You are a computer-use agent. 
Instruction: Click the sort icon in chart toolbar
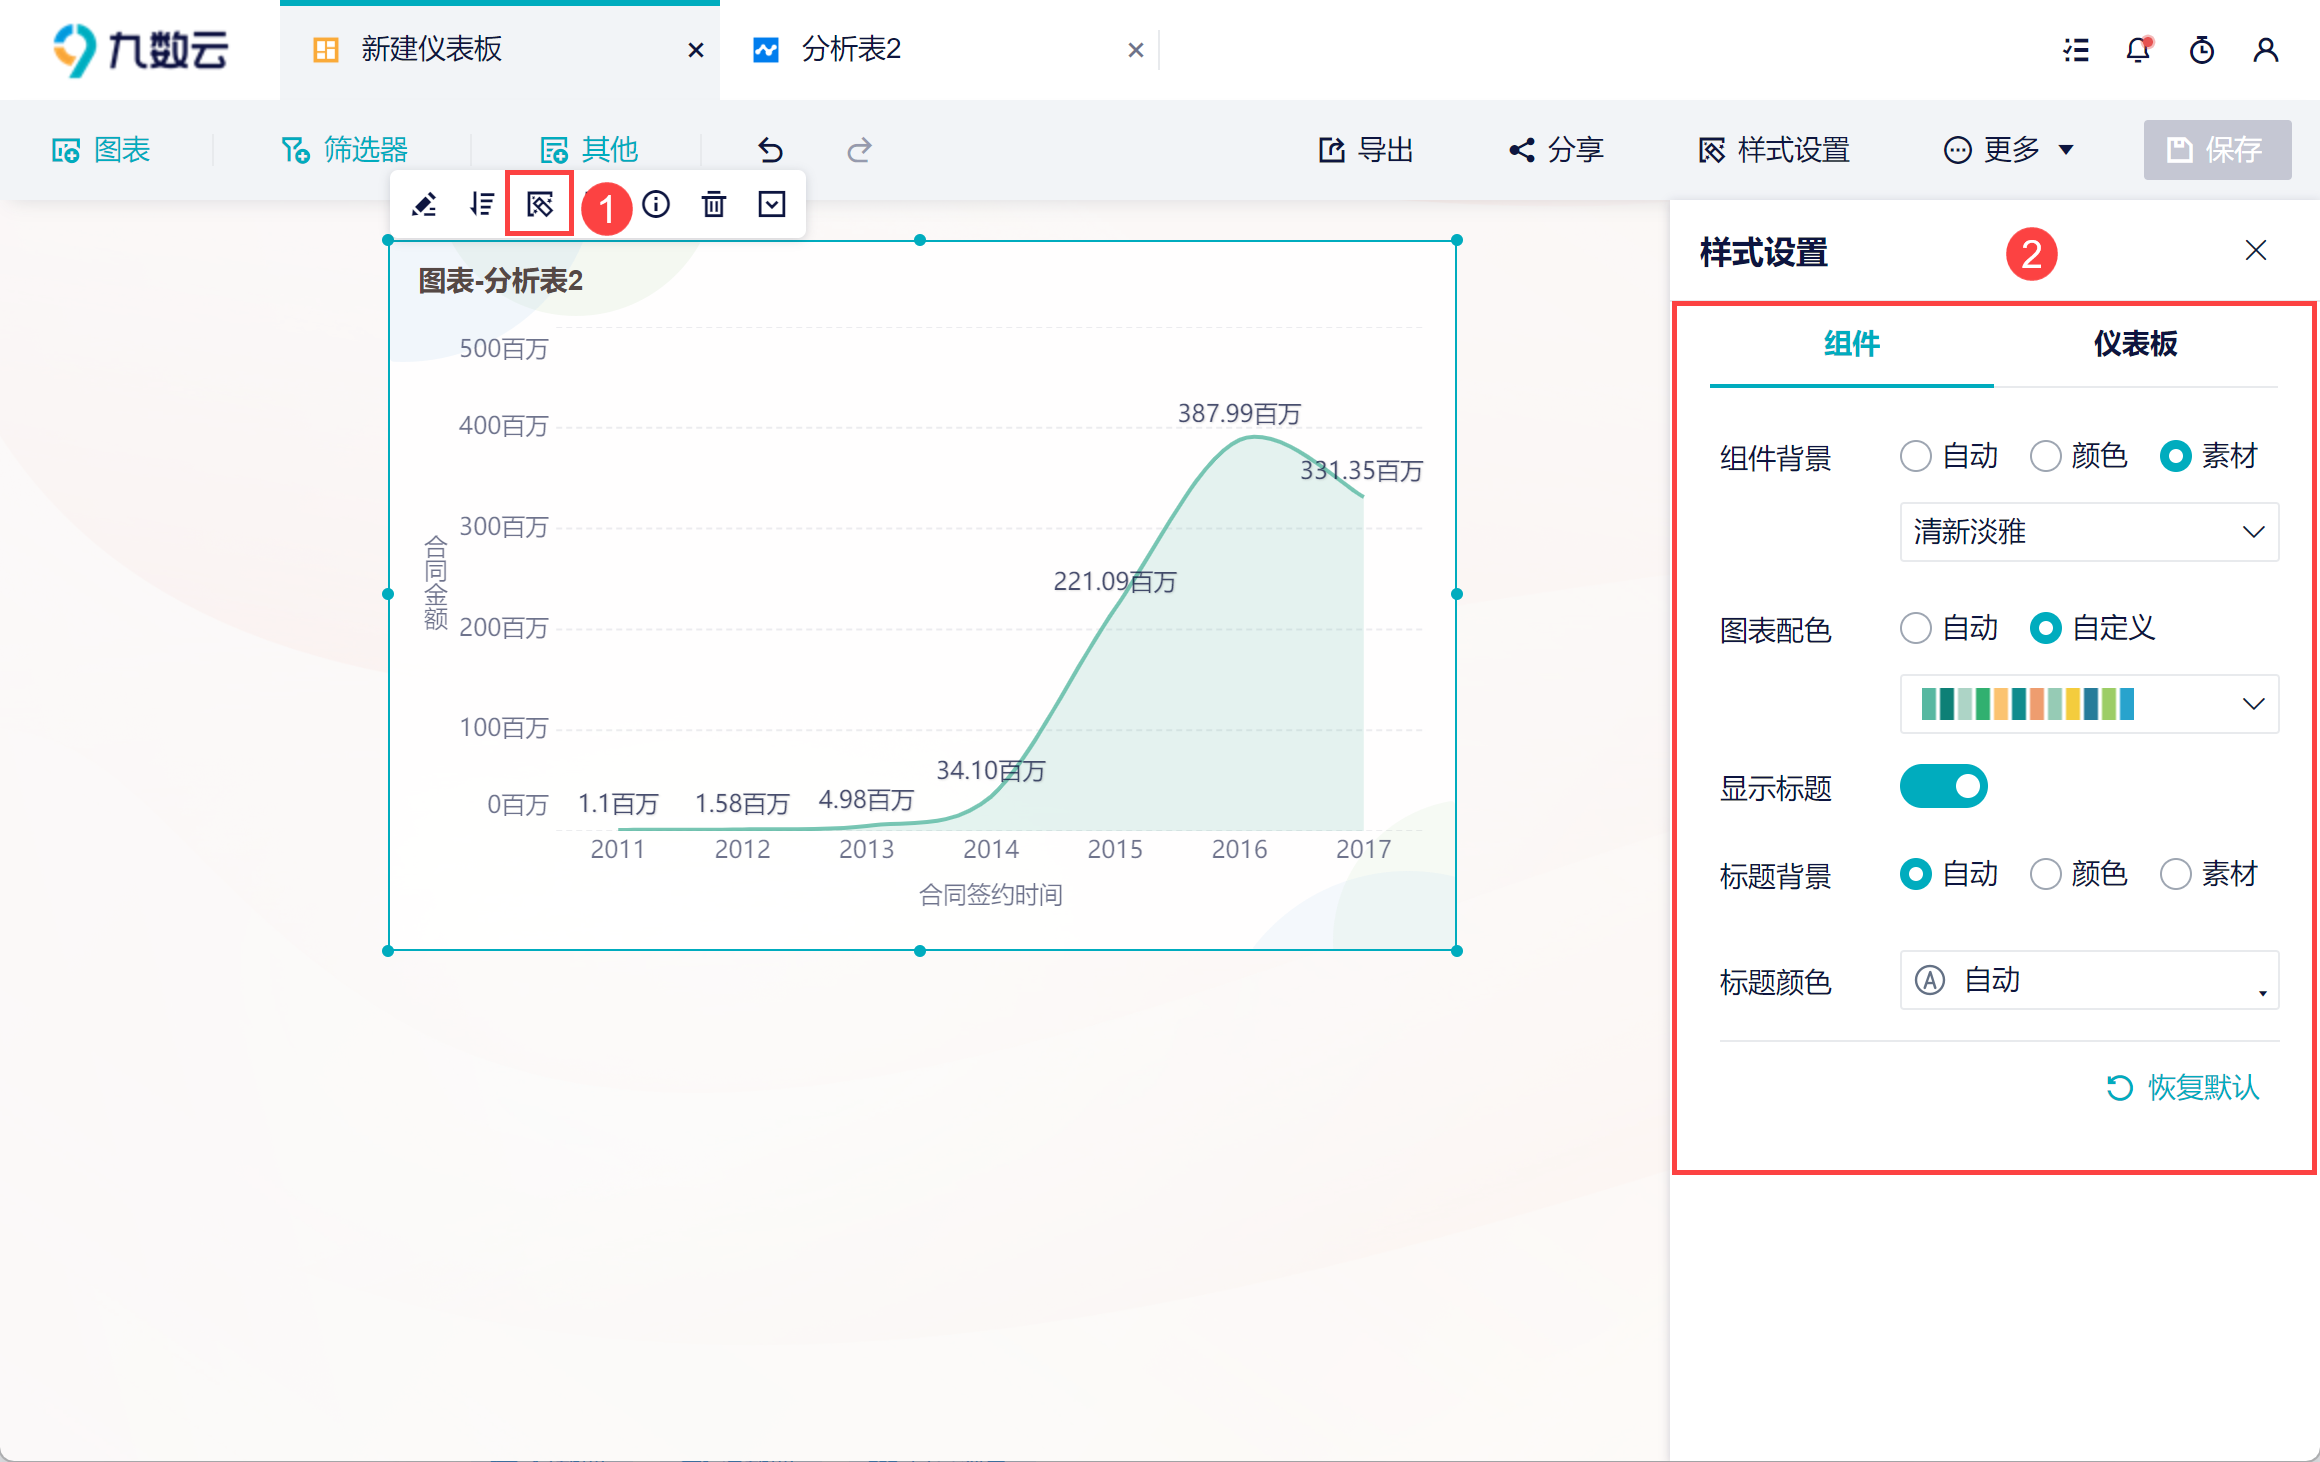[x=482, y=205]
